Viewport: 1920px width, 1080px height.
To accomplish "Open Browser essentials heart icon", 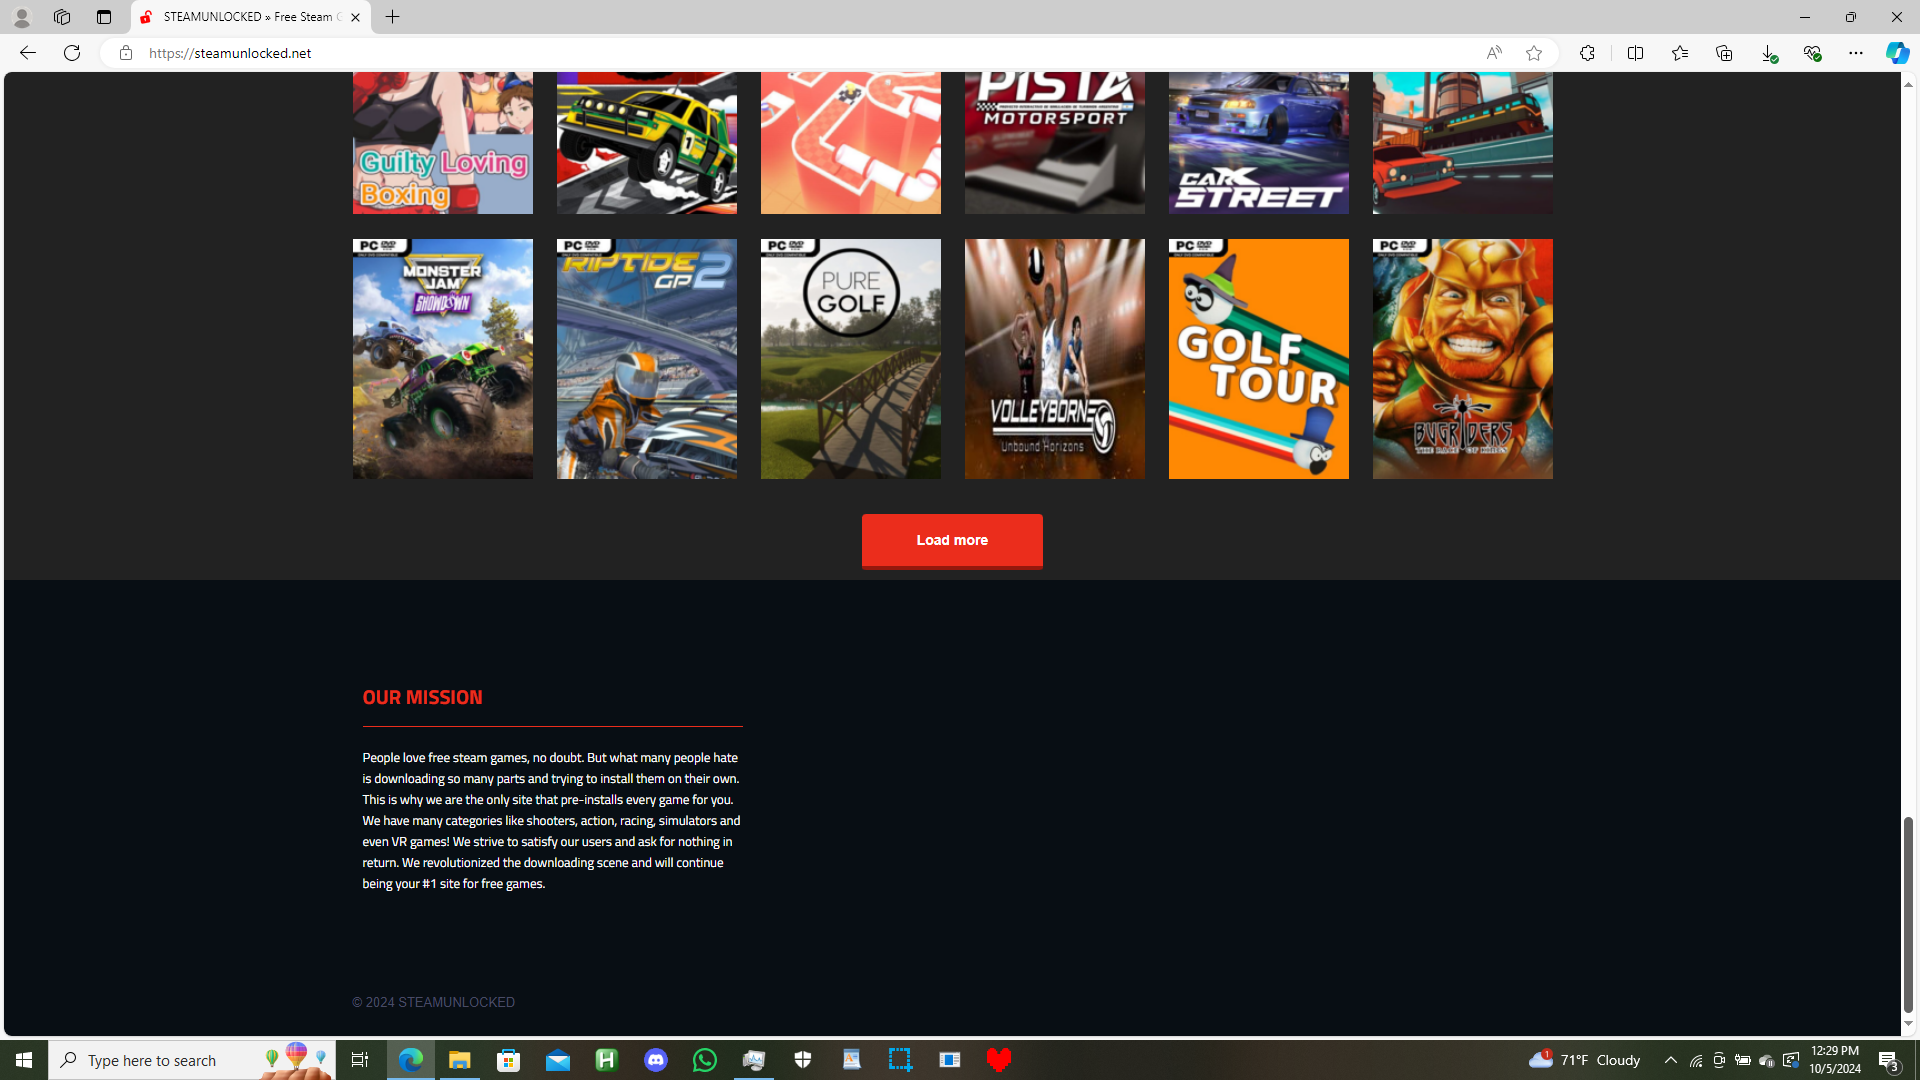I will tap(1811, 53).
